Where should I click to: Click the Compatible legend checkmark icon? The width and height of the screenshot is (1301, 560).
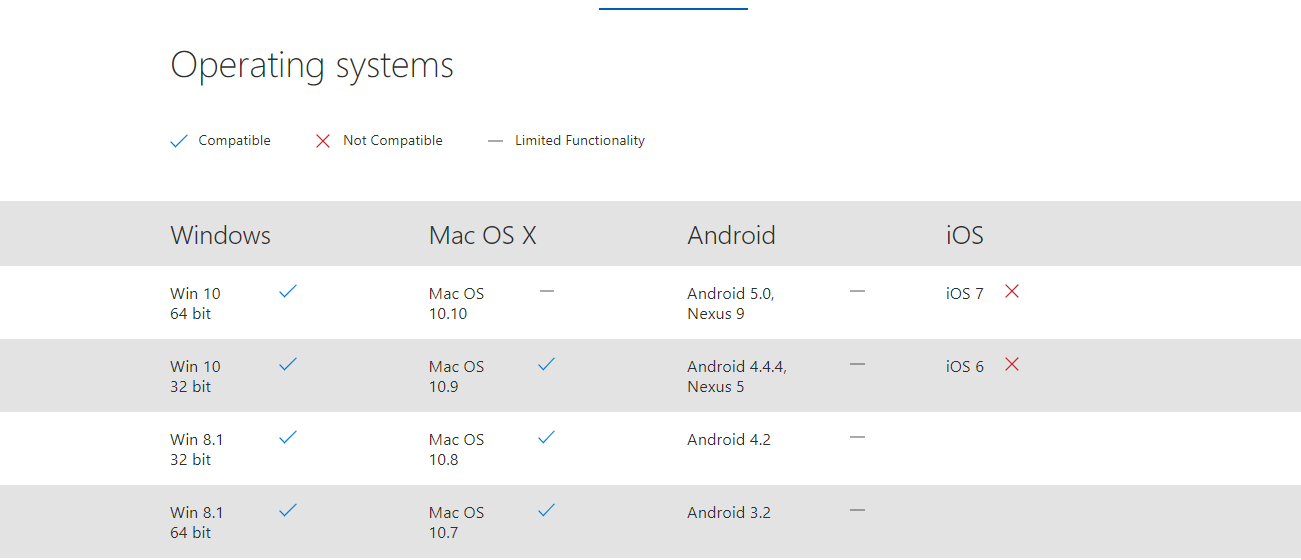click(x=179, y=141)
